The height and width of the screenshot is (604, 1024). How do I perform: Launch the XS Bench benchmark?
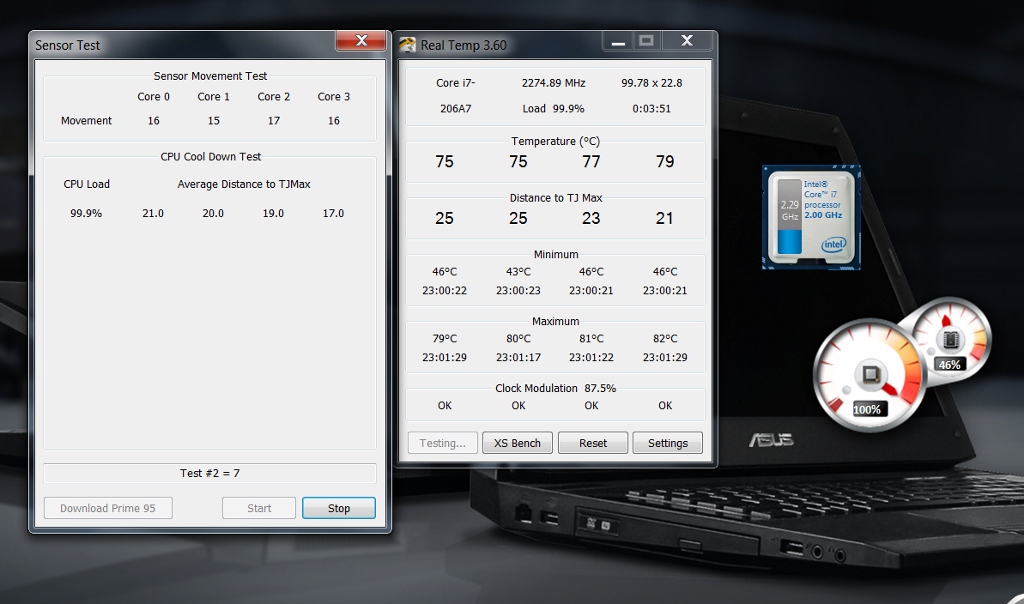coord(517,443)
